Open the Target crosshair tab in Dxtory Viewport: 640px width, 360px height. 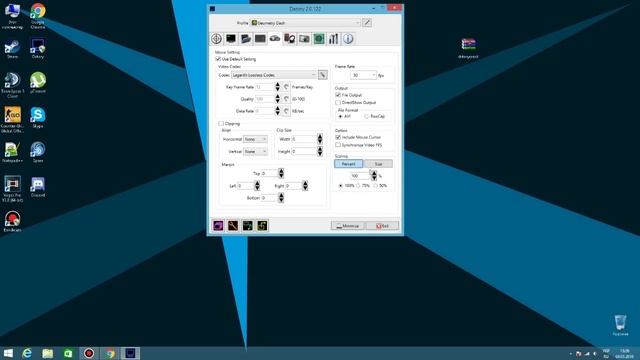coord(216,39)
